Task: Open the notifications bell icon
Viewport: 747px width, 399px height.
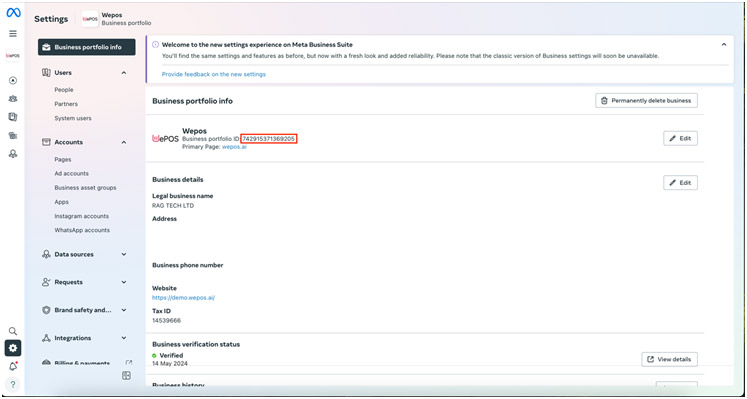Action: 13,366
